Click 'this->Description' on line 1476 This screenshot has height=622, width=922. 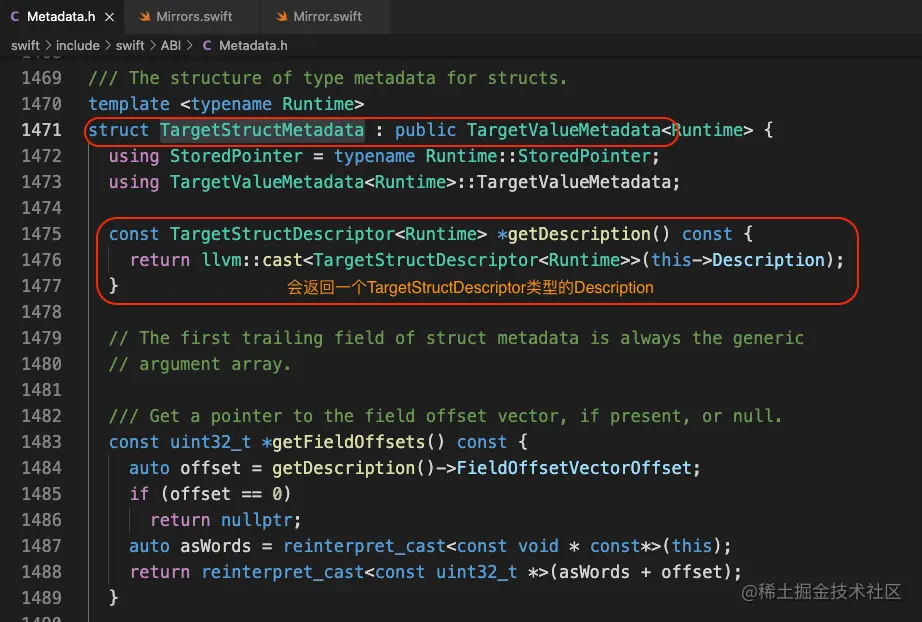[738, 260]
